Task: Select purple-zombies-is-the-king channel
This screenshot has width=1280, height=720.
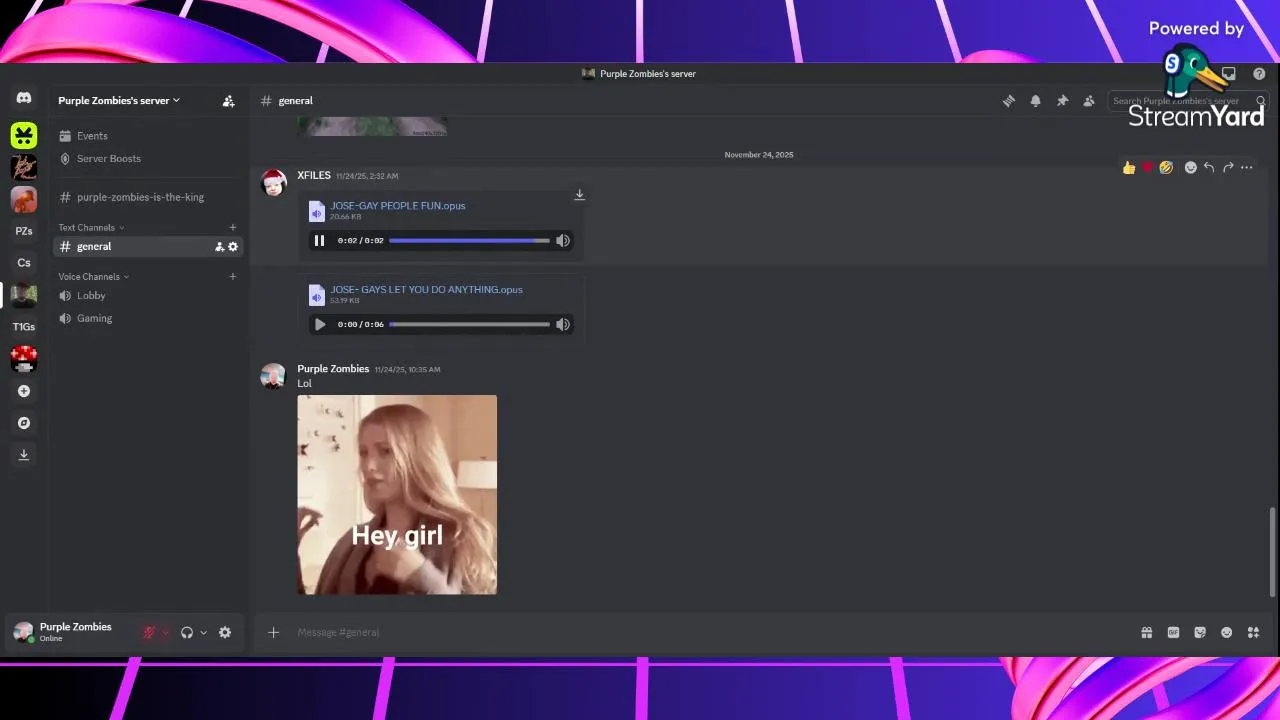Action: 148,198
